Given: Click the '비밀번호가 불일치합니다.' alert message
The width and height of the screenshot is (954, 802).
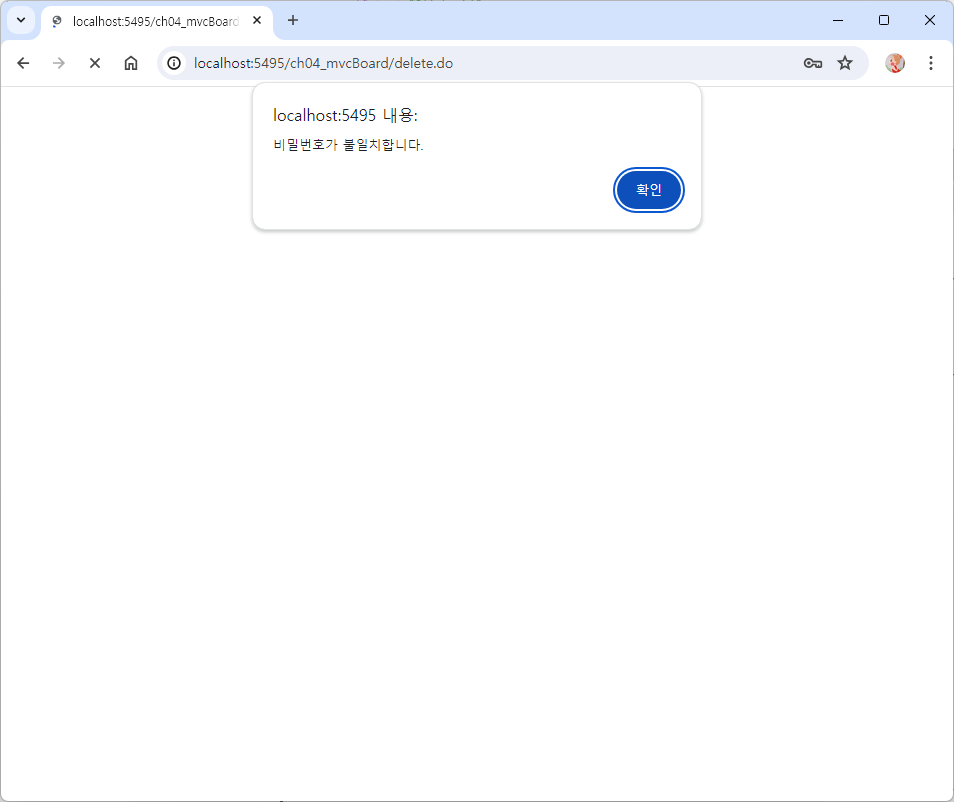Looking at the screenshot, I should 348,145.
